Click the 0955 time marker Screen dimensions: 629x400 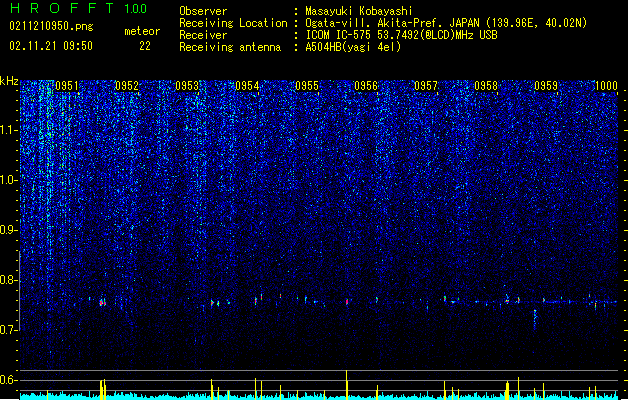[x=307, y=86]
